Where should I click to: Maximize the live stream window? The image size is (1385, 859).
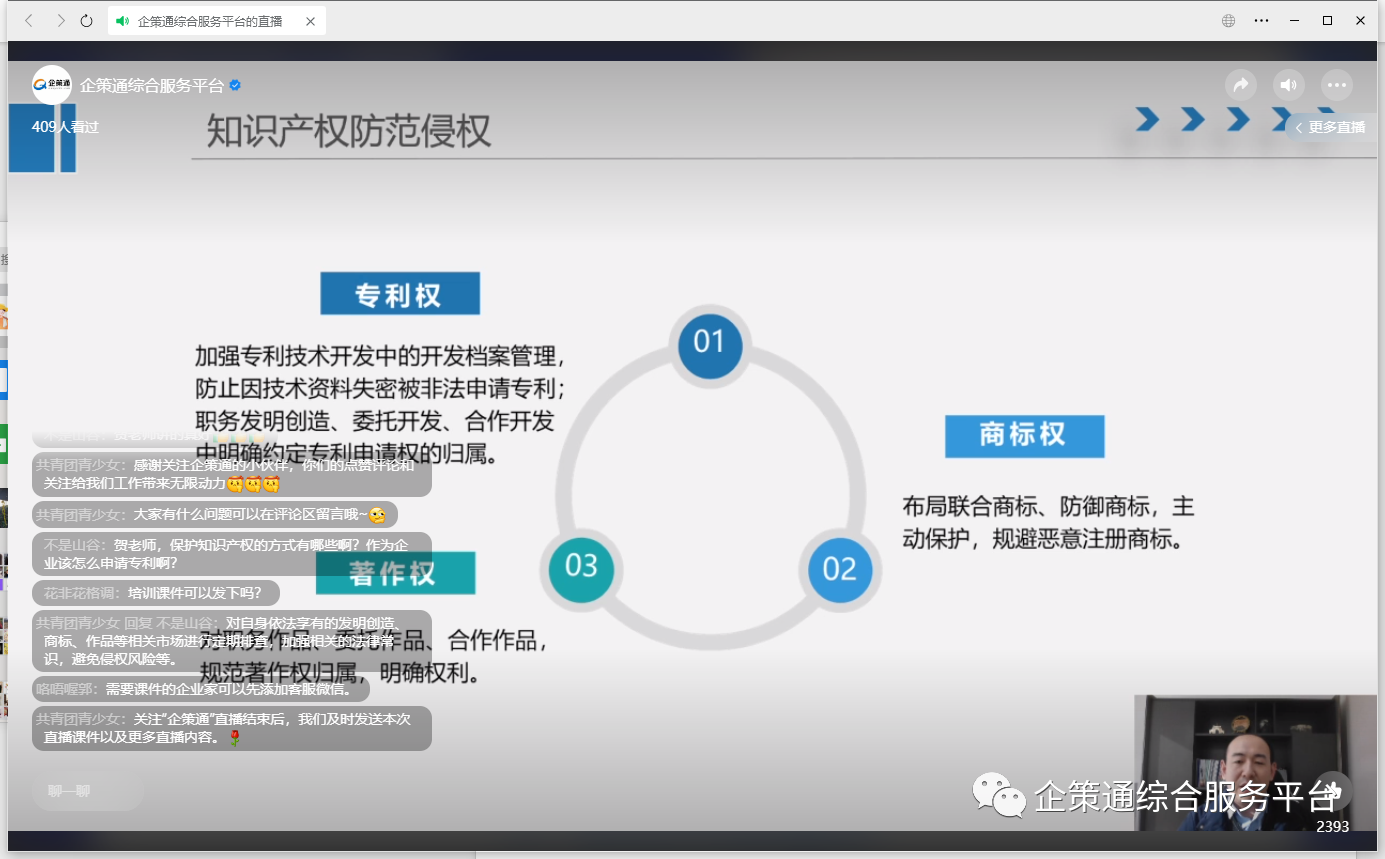[1327, 21]
